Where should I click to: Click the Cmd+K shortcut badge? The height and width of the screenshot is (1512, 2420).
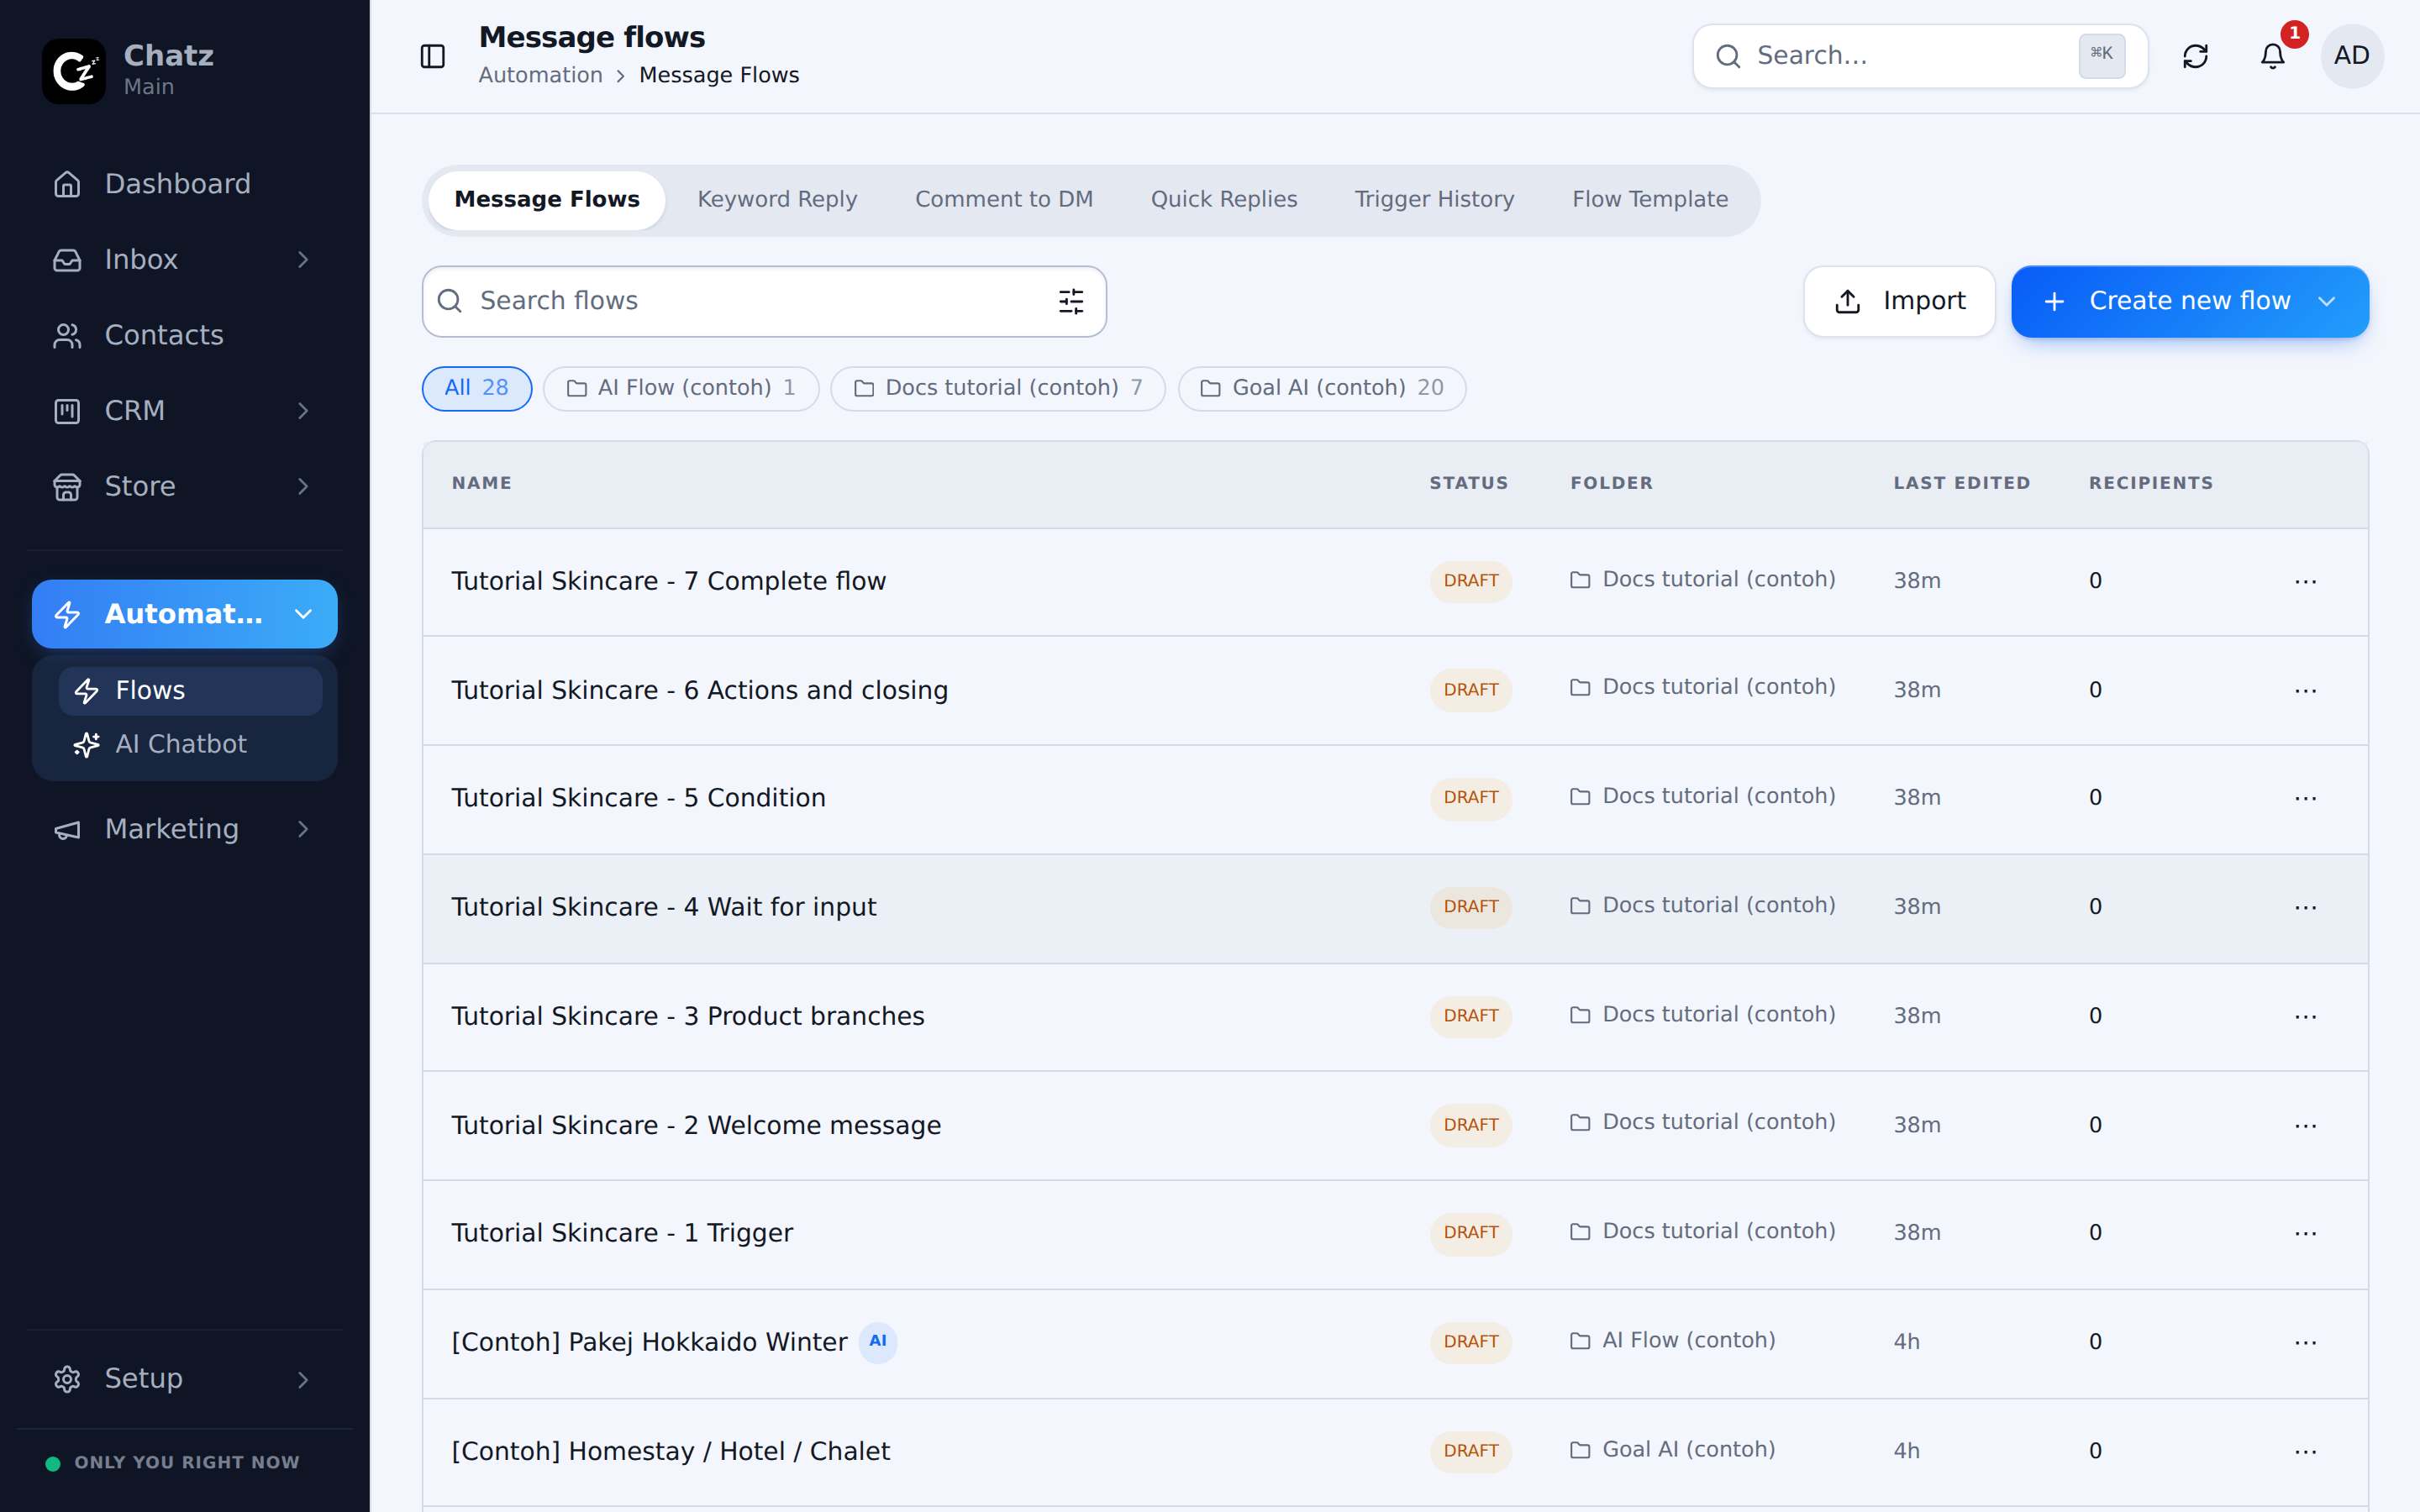coord(2101,55)
